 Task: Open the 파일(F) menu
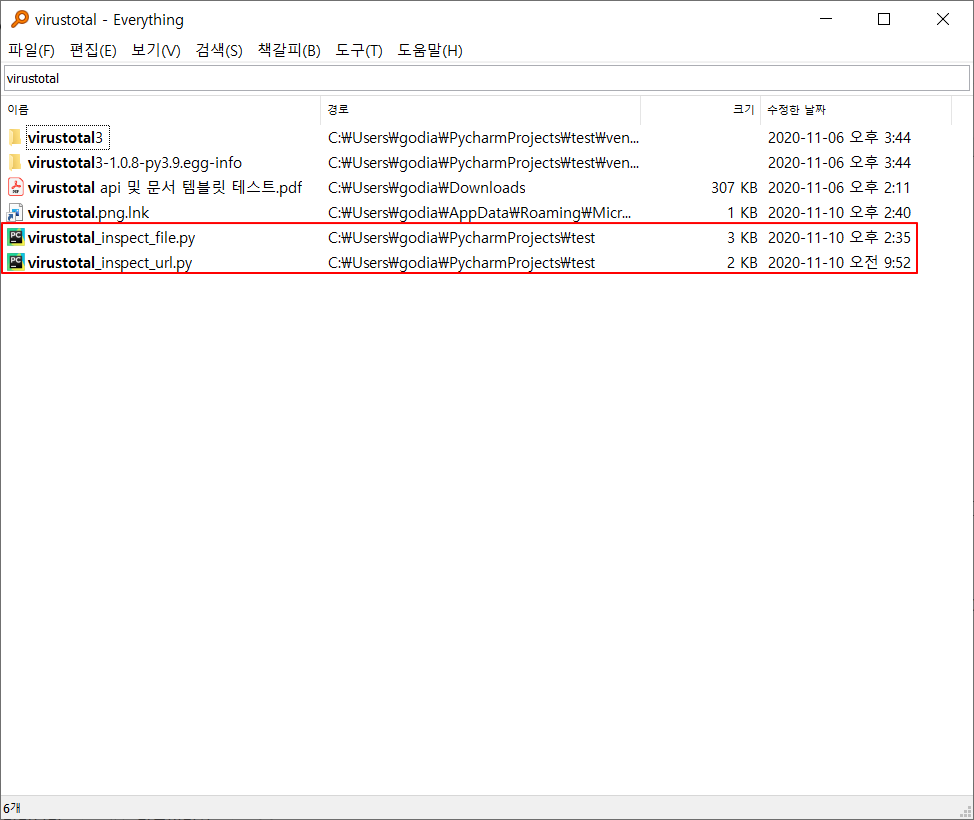point(31,50)
